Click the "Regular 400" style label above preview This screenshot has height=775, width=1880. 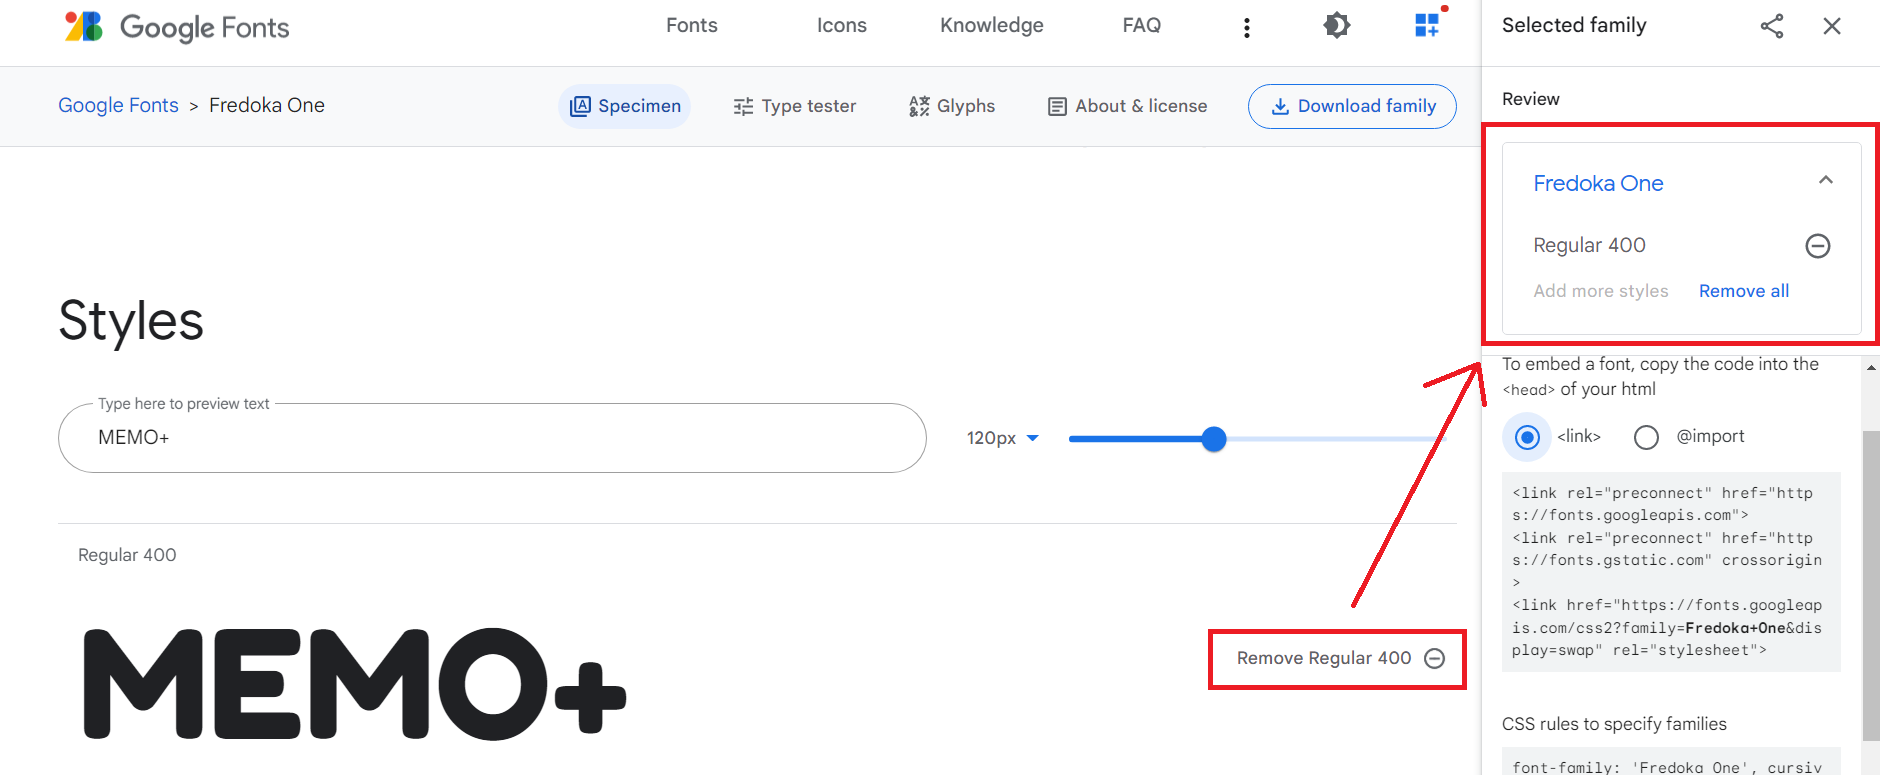click(x=127, y=555)
